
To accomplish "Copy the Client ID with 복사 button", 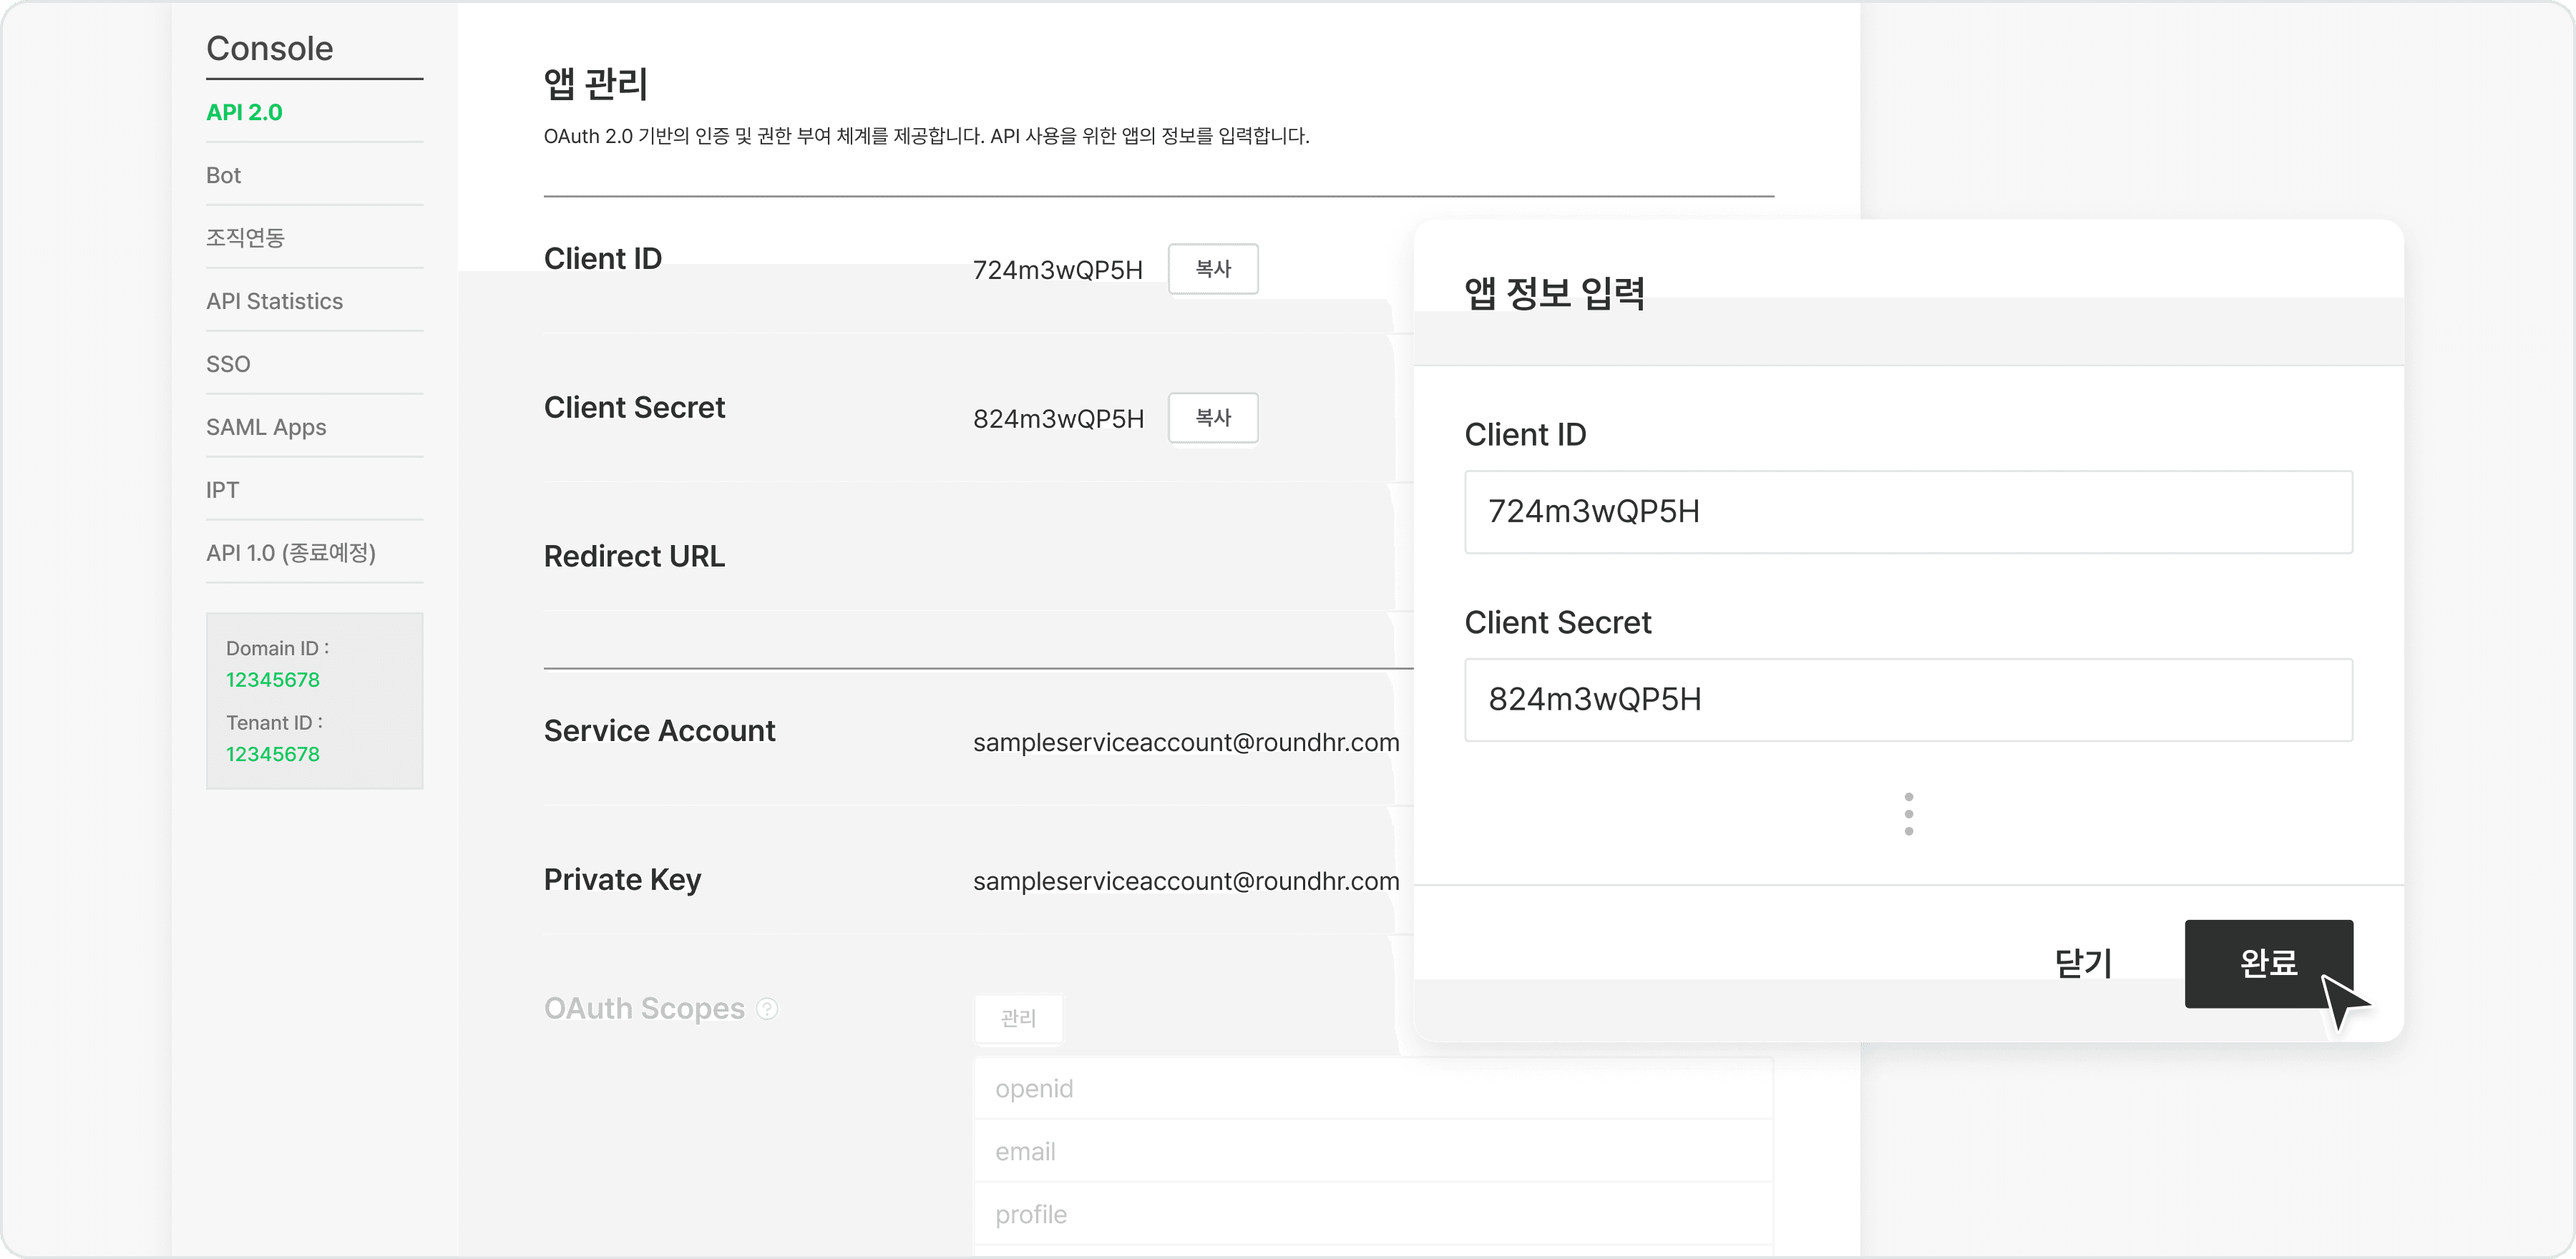I will point(1213,268).
